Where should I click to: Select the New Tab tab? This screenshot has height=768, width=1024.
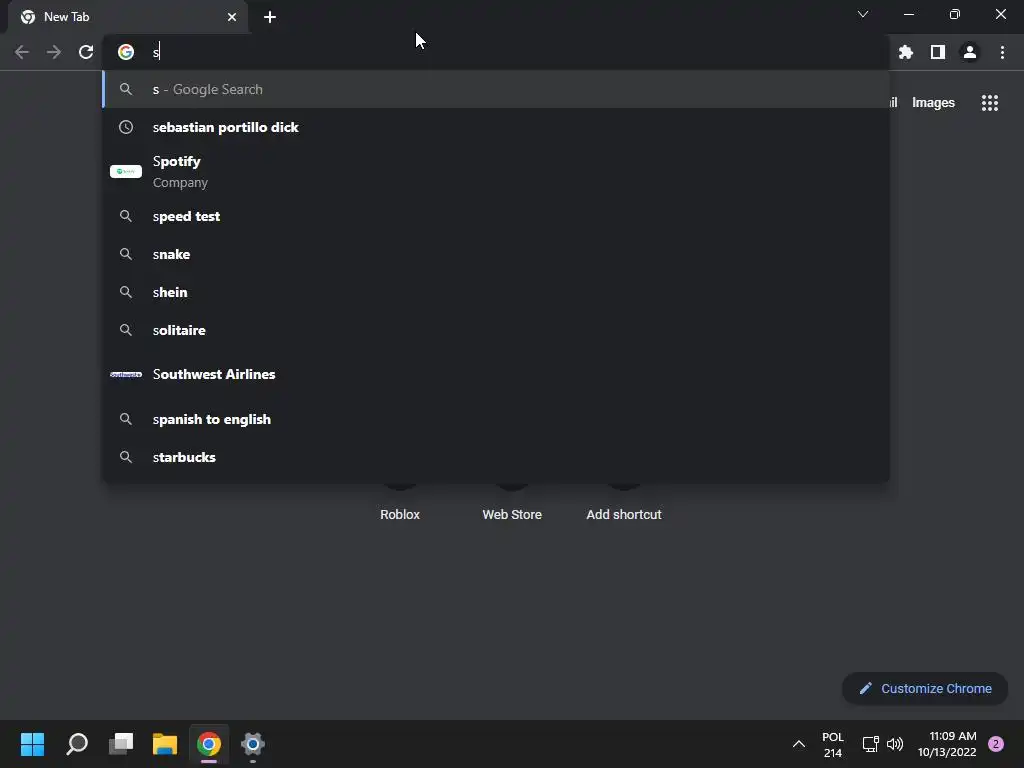coord(128,17)
